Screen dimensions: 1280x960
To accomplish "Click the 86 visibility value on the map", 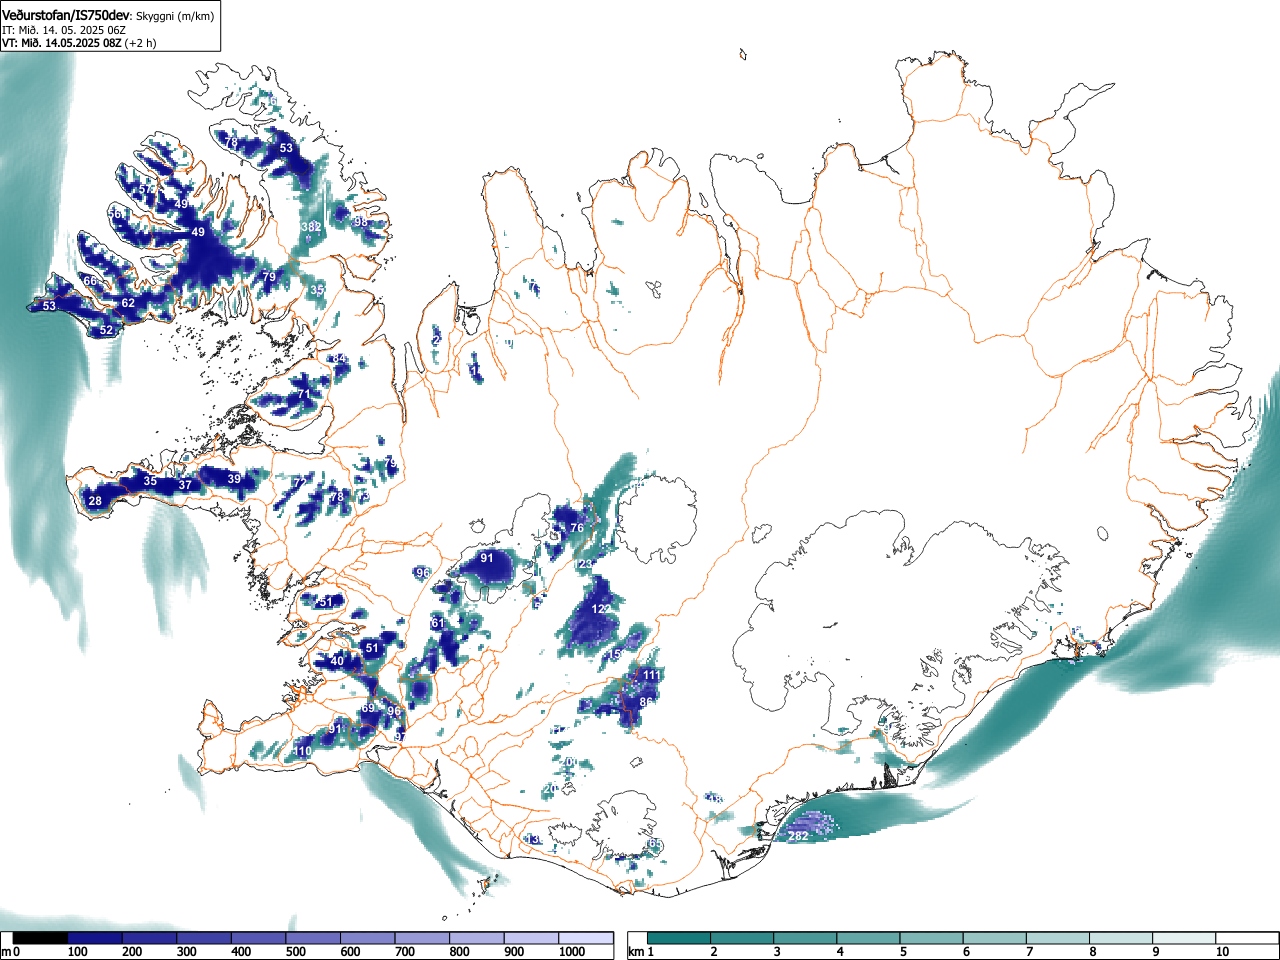I will coord(646,702).
